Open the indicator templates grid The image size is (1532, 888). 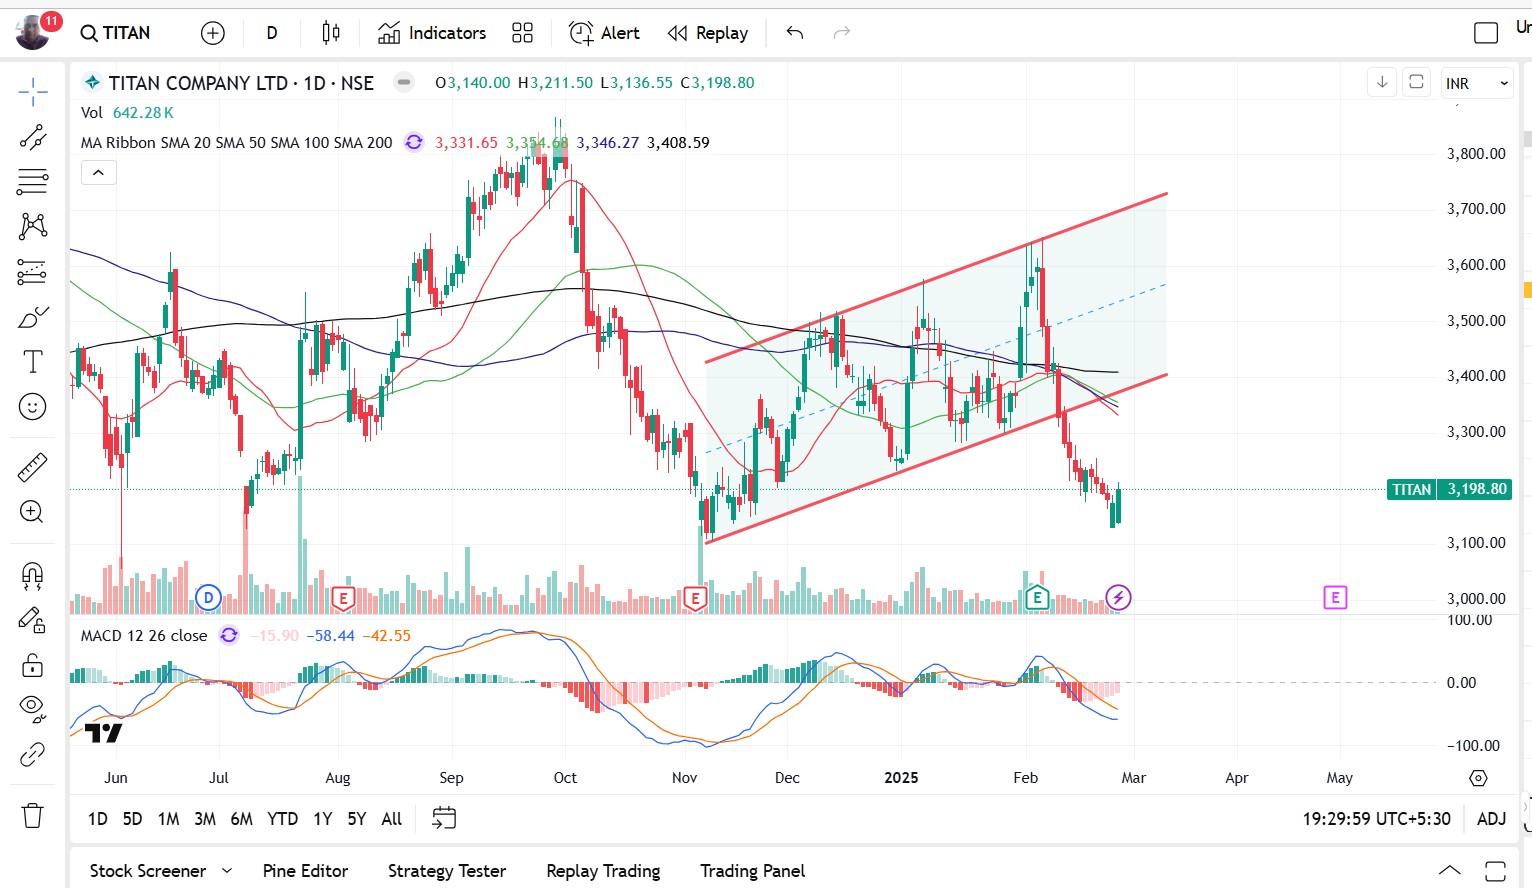(522, 33)
